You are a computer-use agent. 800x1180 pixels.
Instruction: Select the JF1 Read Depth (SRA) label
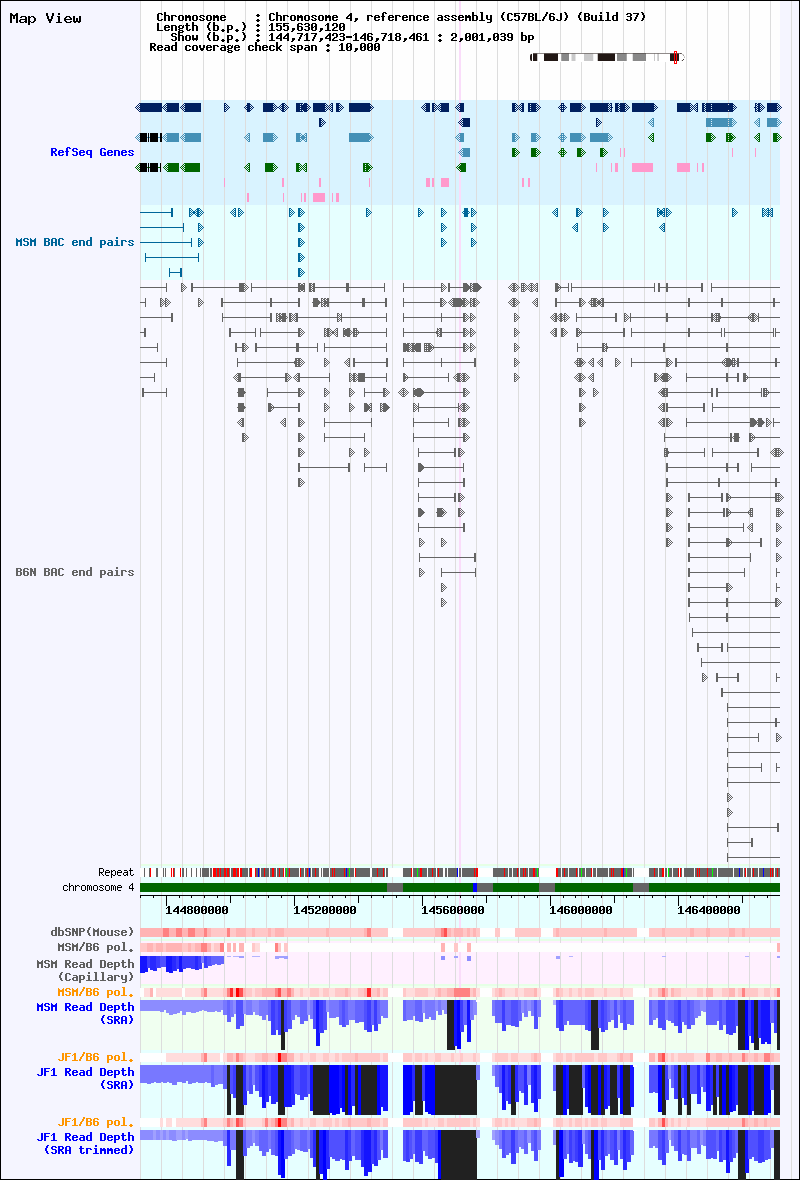coord(85,1078)
